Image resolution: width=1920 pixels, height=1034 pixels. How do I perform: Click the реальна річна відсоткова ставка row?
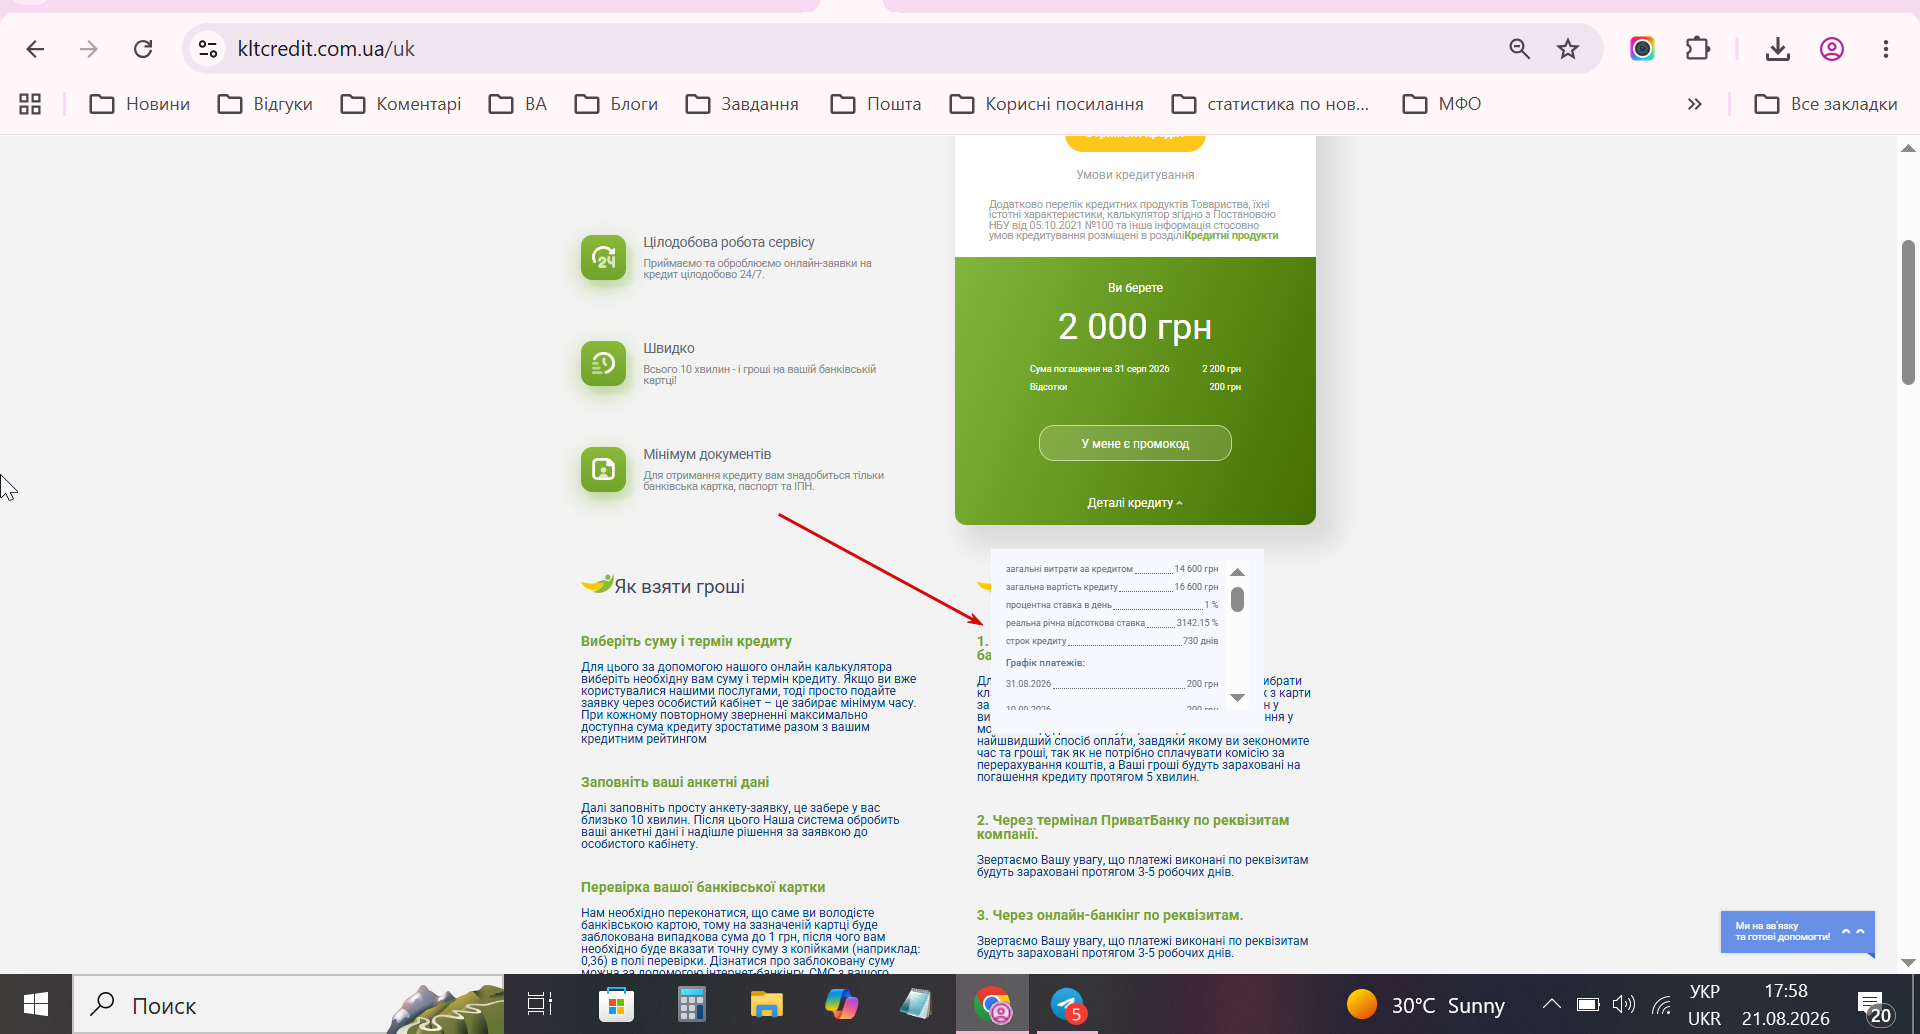(1112, 623)
